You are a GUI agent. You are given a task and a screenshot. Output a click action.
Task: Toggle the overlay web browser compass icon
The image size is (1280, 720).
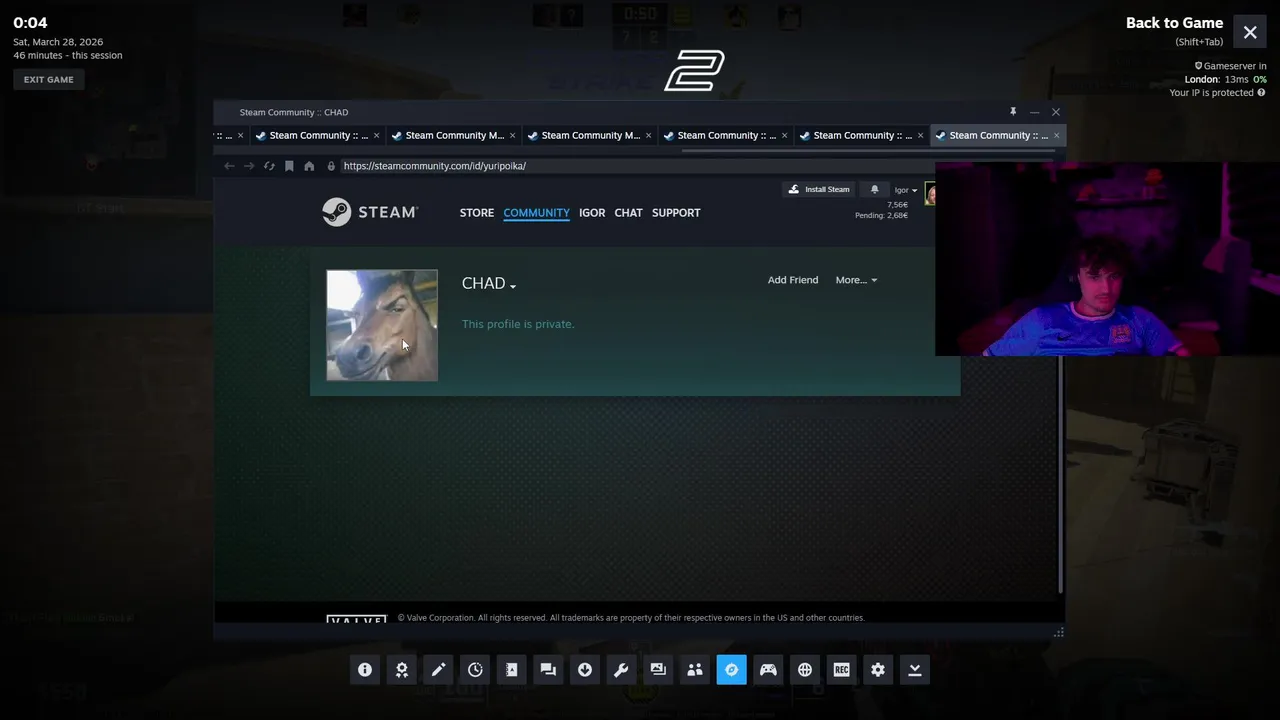click(x=731, y=670)
